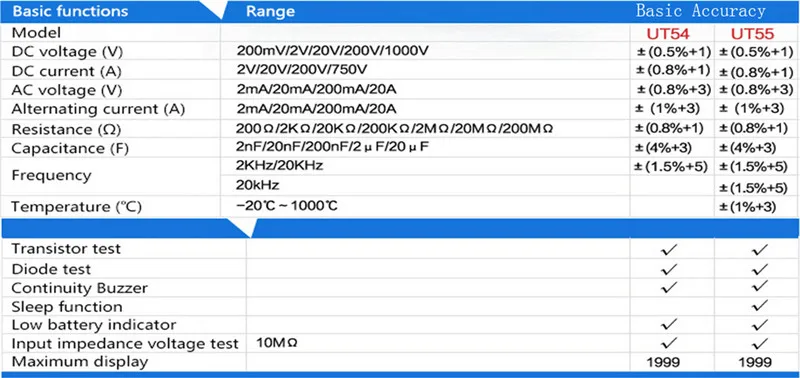The width and height of the screenshot is (800, 378).
Task: Click UT54 maximum display value 1999
Action: 663,362
